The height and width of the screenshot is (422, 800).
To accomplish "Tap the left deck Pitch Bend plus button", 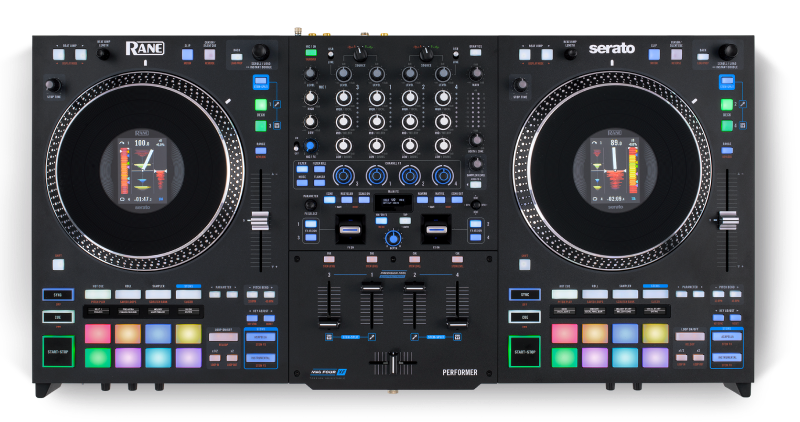I will [x=269, y=294].
